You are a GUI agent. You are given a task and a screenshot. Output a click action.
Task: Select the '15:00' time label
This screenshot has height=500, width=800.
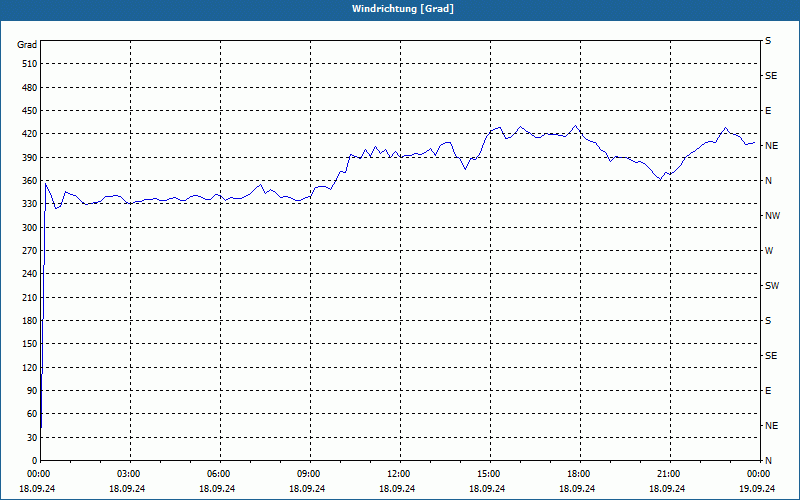(x=490, y=474)
